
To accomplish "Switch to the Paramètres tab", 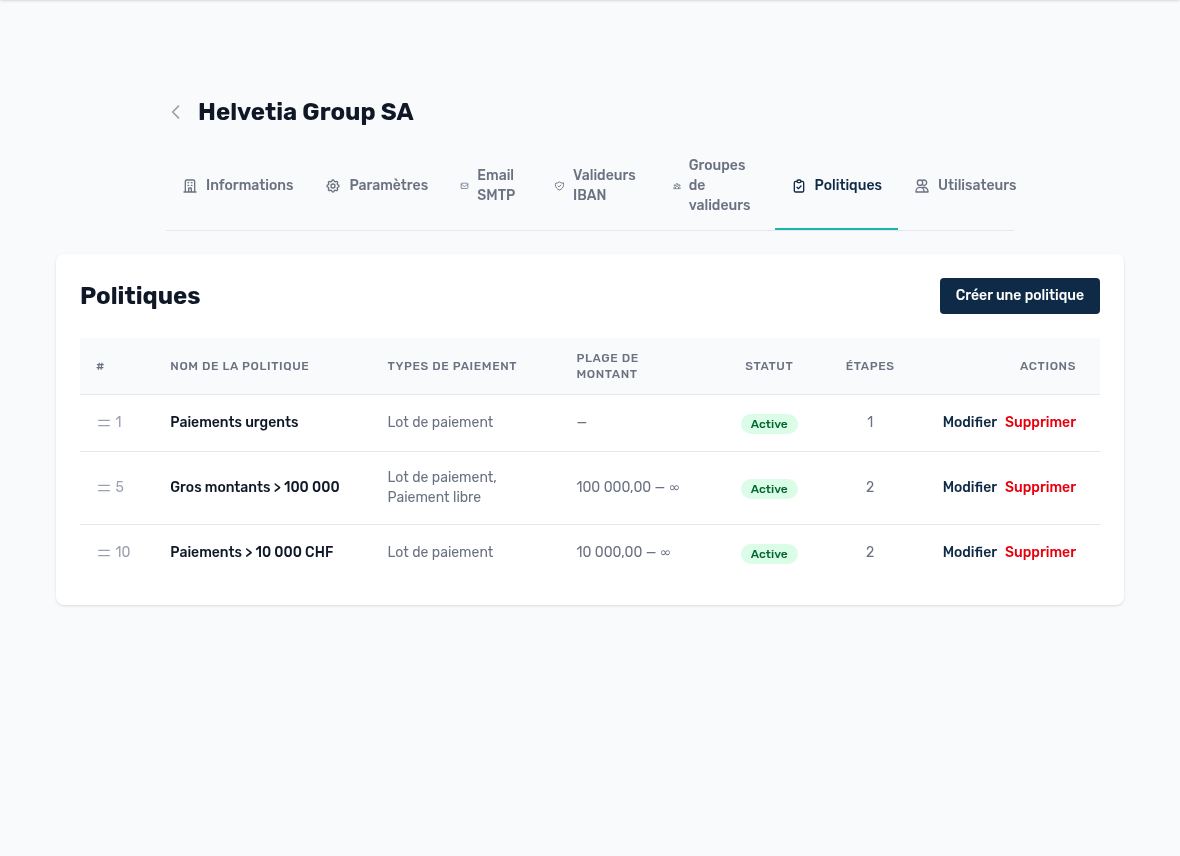I will coord(377,185).
